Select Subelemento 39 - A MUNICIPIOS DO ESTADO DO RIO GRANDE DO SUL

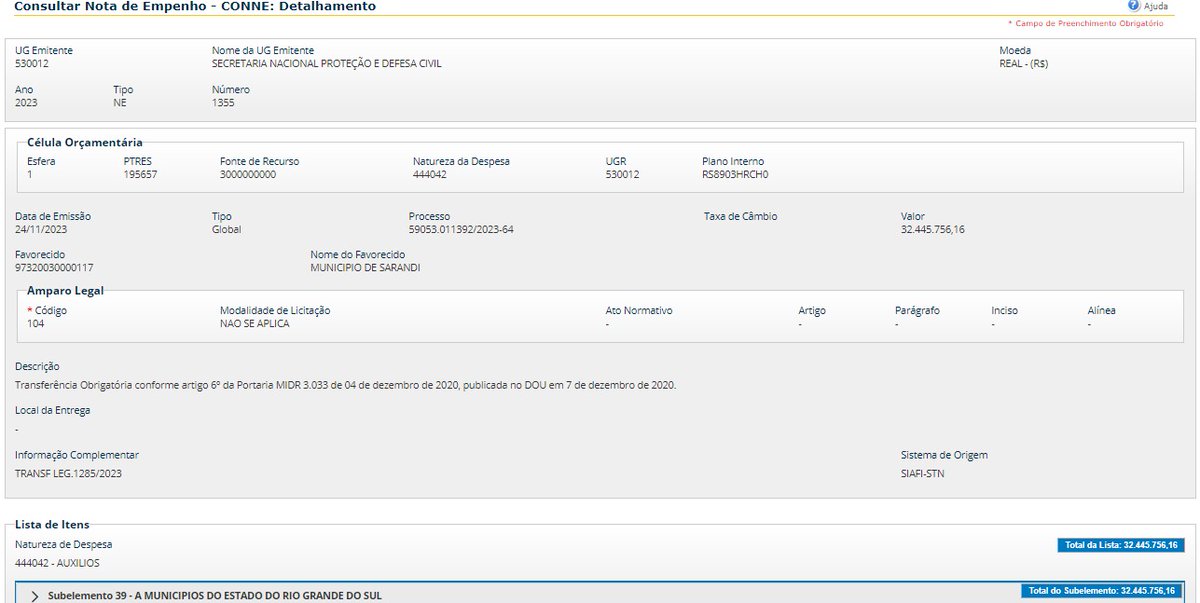214,596
